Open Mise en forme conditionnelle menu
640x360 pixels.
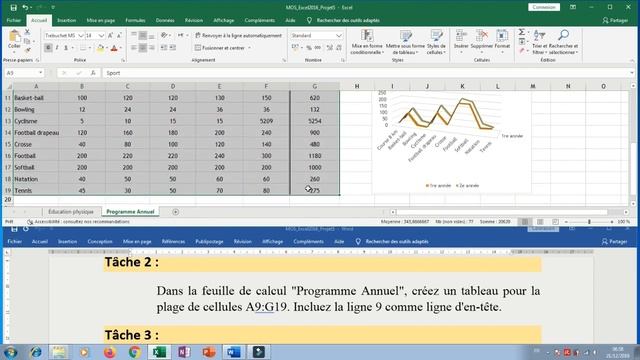(x=367, y=42)
